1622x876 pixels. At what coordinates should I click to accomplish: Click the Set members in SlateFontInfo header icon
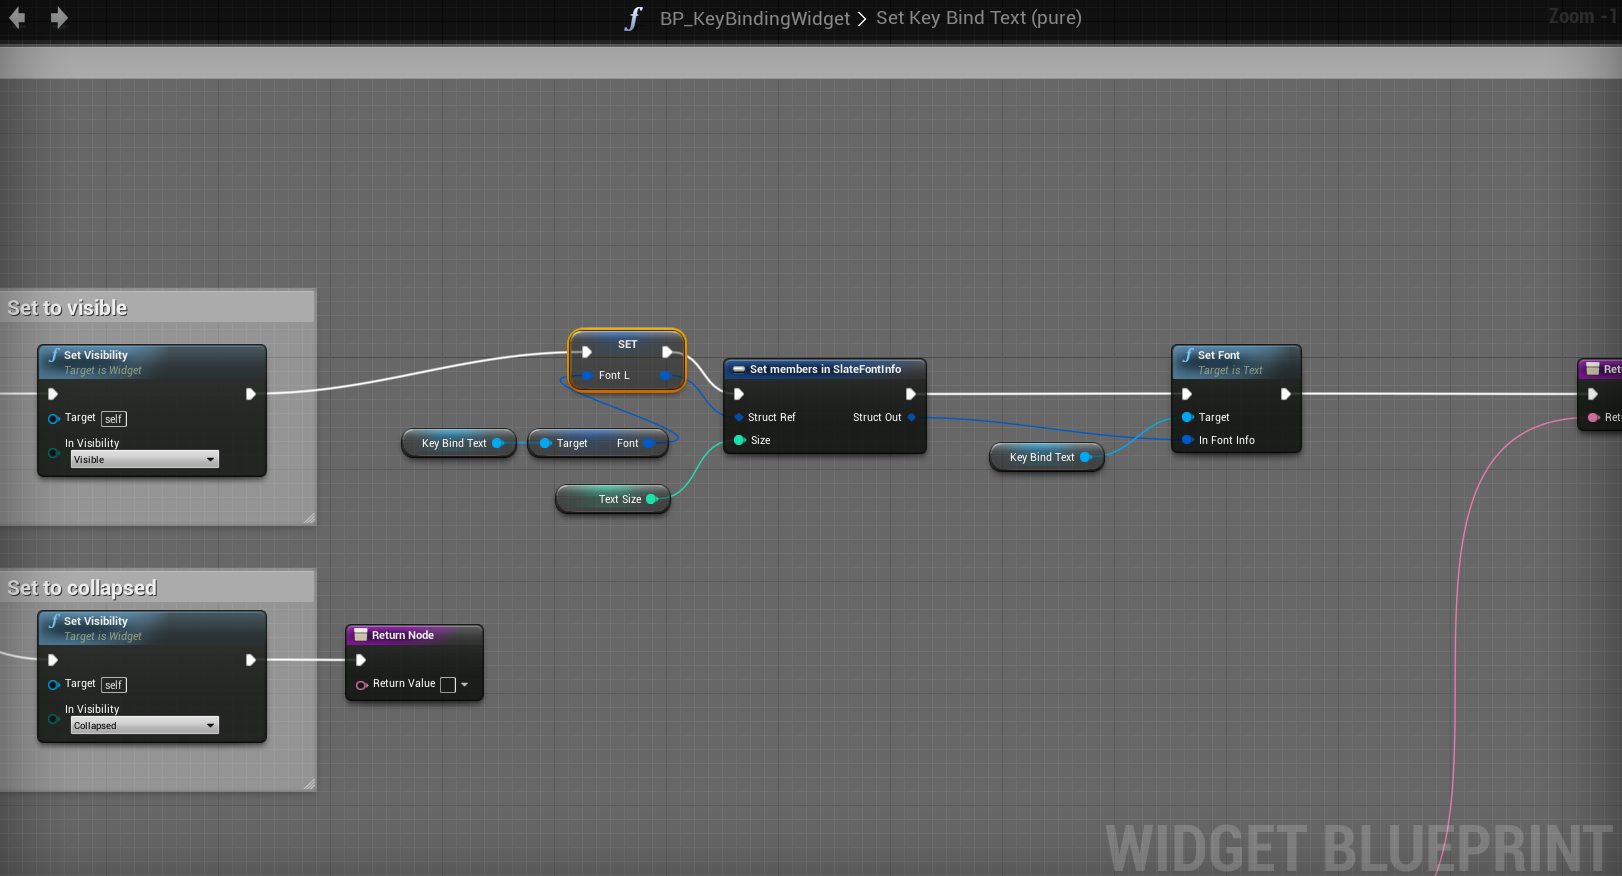tap(739, 369)
